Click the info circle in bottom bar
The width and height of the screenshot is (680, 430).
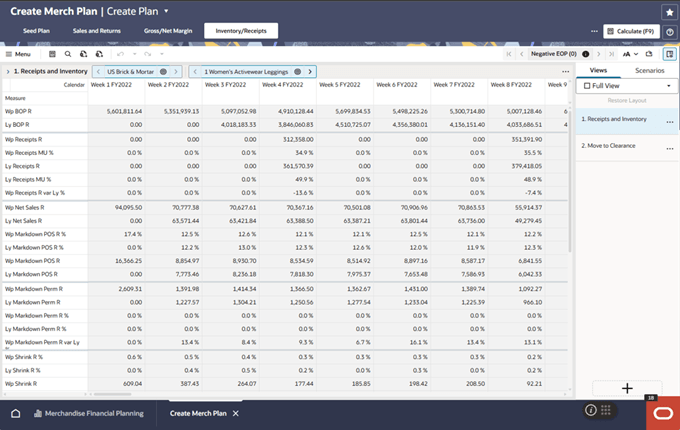point(591,410)
